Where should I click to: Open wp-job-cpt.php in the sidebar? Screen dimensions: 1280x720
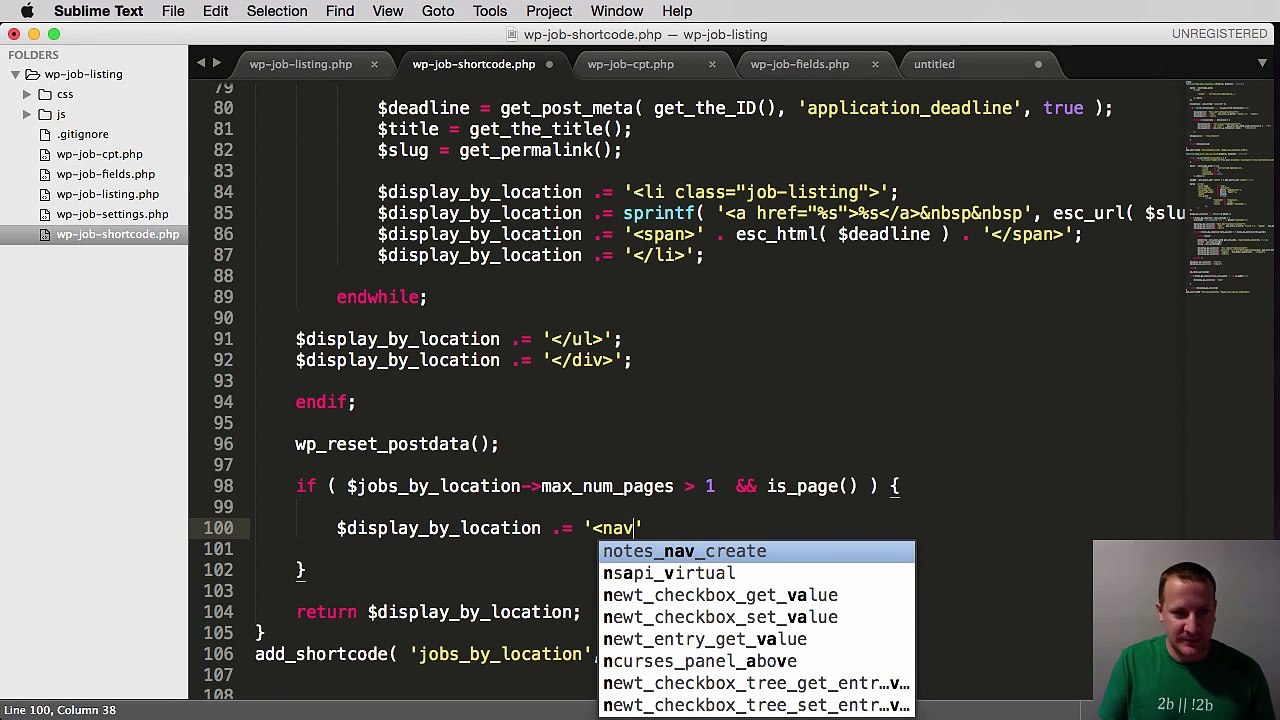99,154
